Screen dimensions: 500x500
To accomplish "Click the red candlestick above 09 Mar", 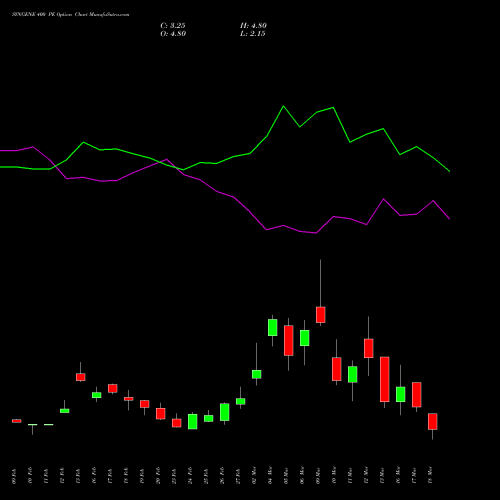I will [x=321, y=315].
